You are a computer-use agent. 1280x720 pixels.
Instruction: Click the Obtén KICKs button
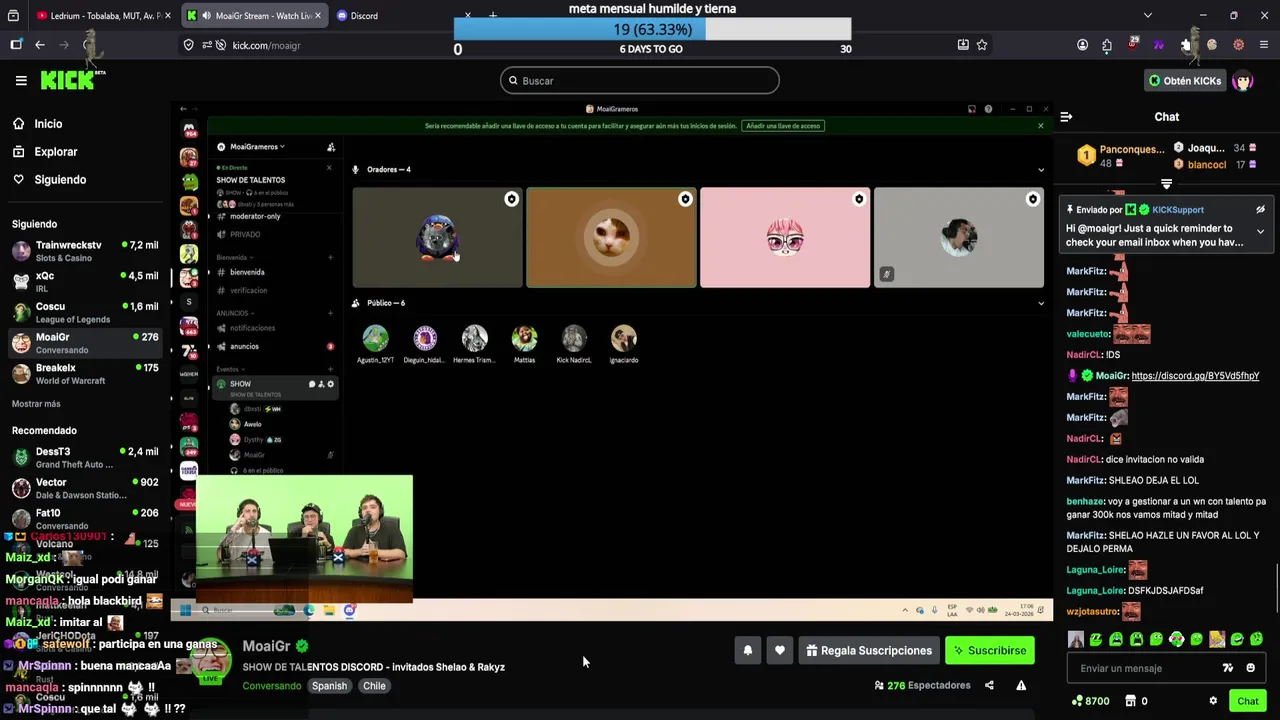tap(1185, 81)
